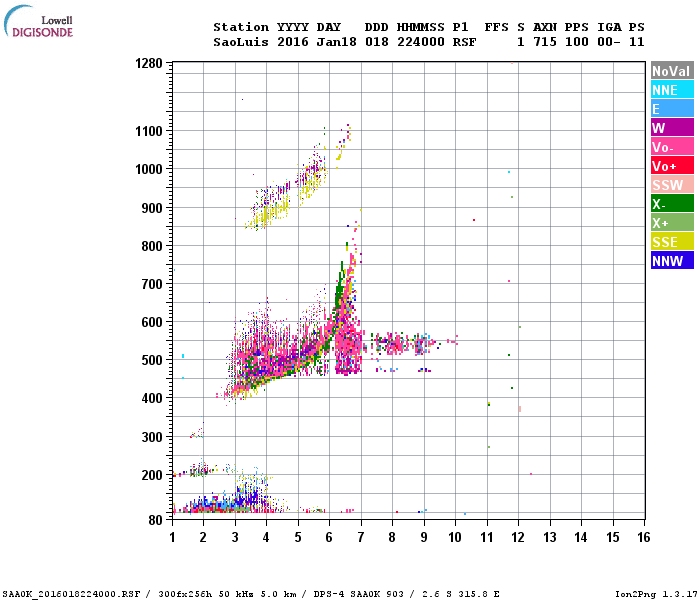Image resolution: width=700 pixels, height=600 pixels.
Task: Click the Ion2Png 1.3.17 version text
Action: [656, 594]
